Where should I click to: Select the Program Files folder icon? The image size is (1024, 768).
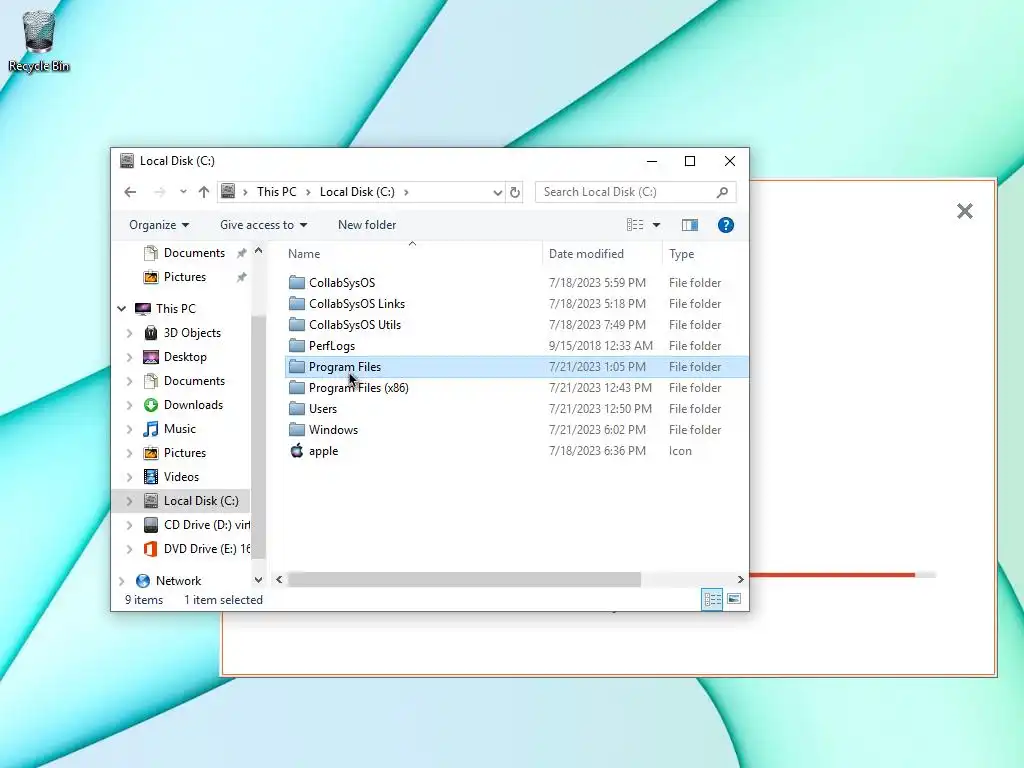[x=297, y=366]
